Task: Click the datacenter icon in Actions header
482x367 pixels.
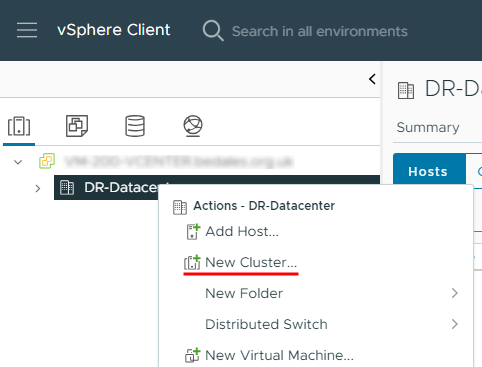Action: pyautogui.click(x=180, y=207)
